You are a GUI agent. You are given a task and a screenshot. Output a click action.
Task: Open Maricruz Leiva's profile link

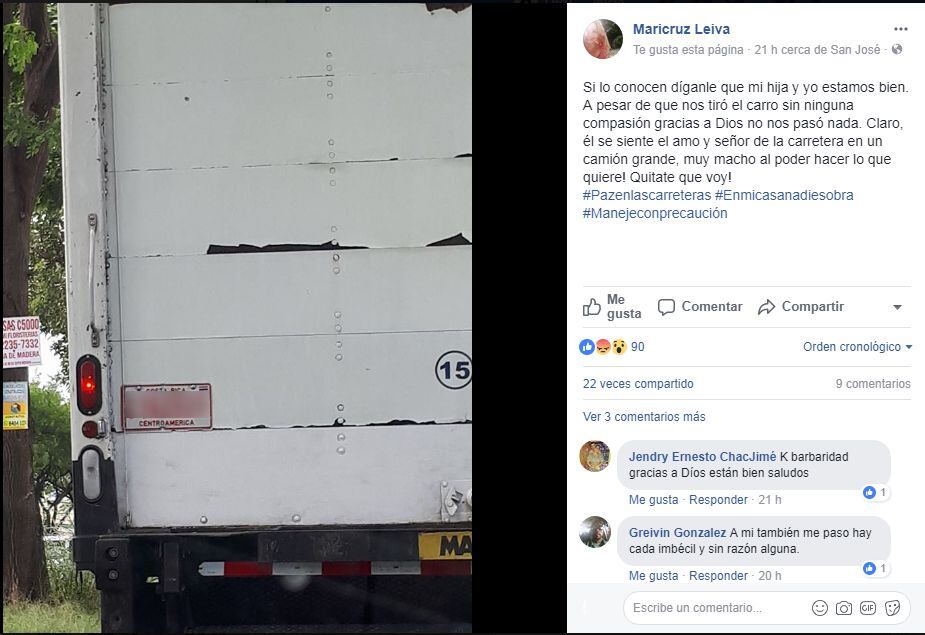(x=681, y=29)
